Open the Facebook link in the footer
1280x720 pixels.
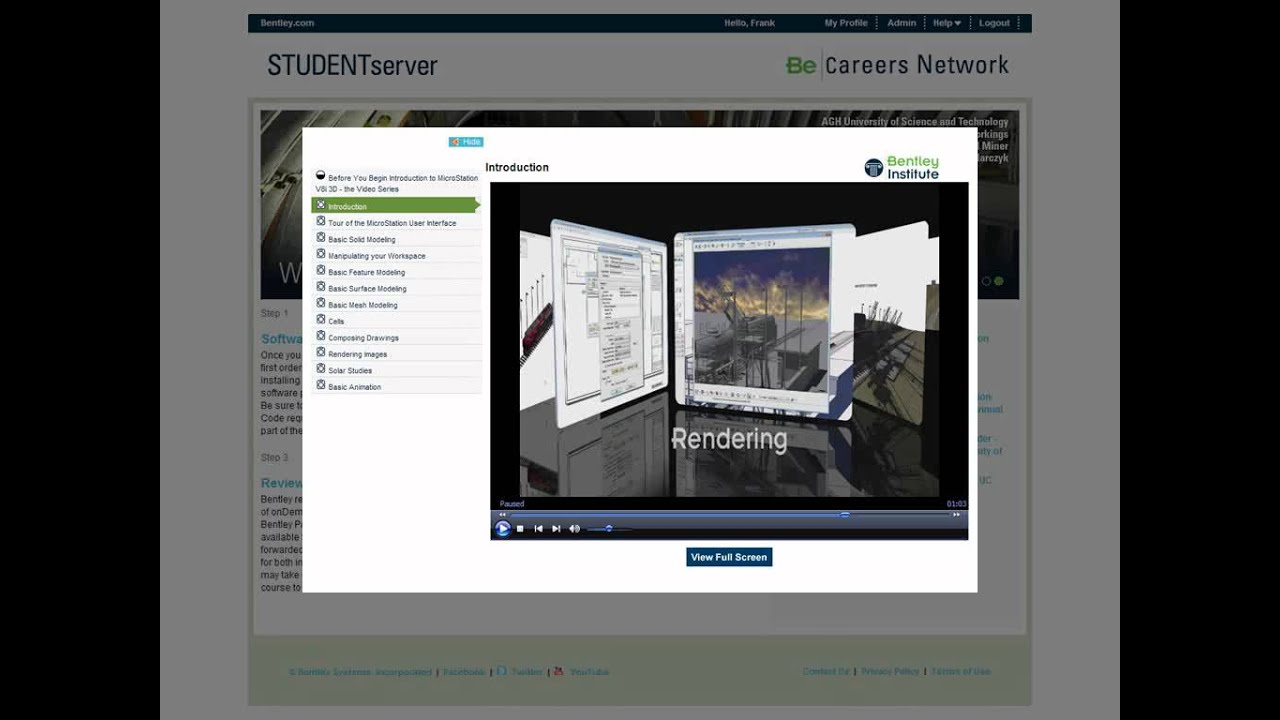coord(464,672)
